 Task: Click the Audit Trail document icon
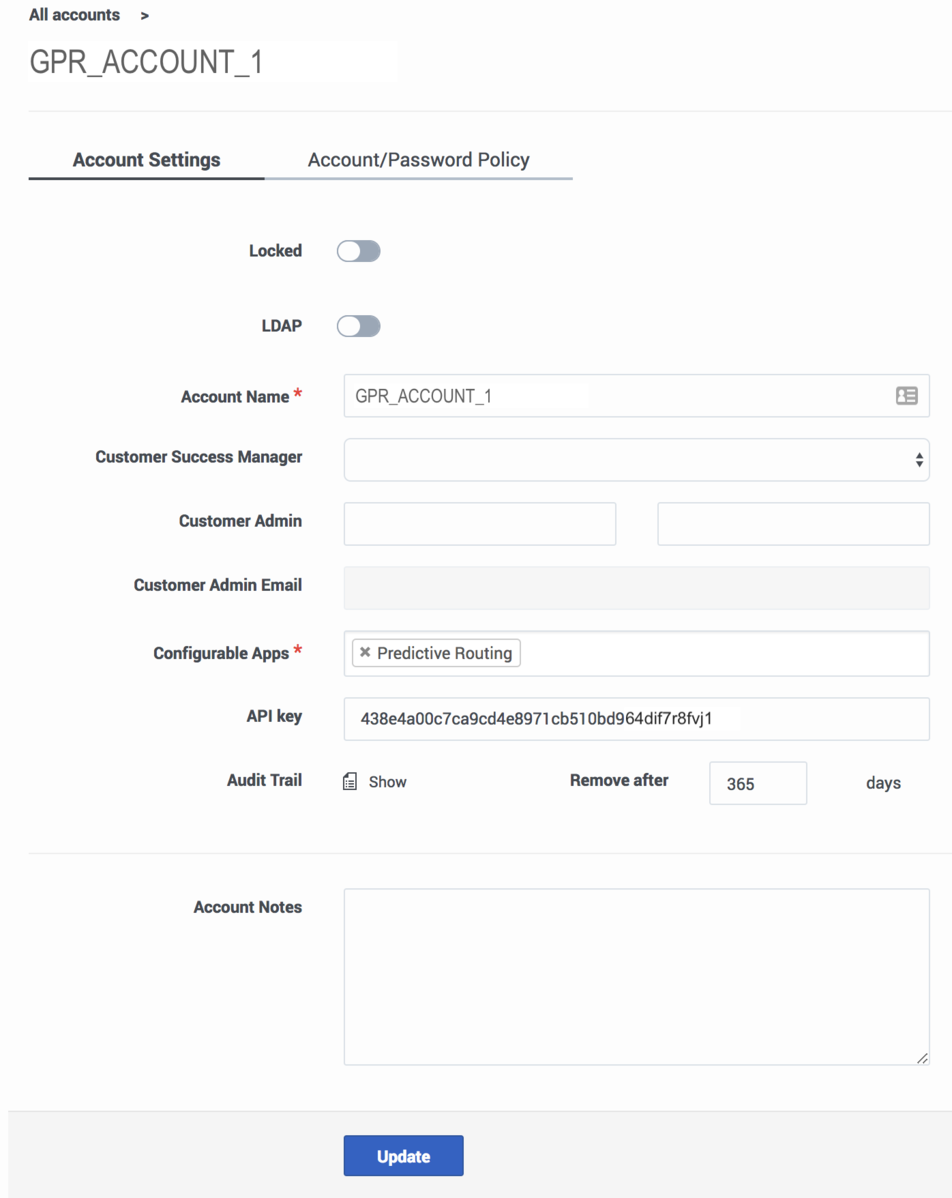[350, 782]
